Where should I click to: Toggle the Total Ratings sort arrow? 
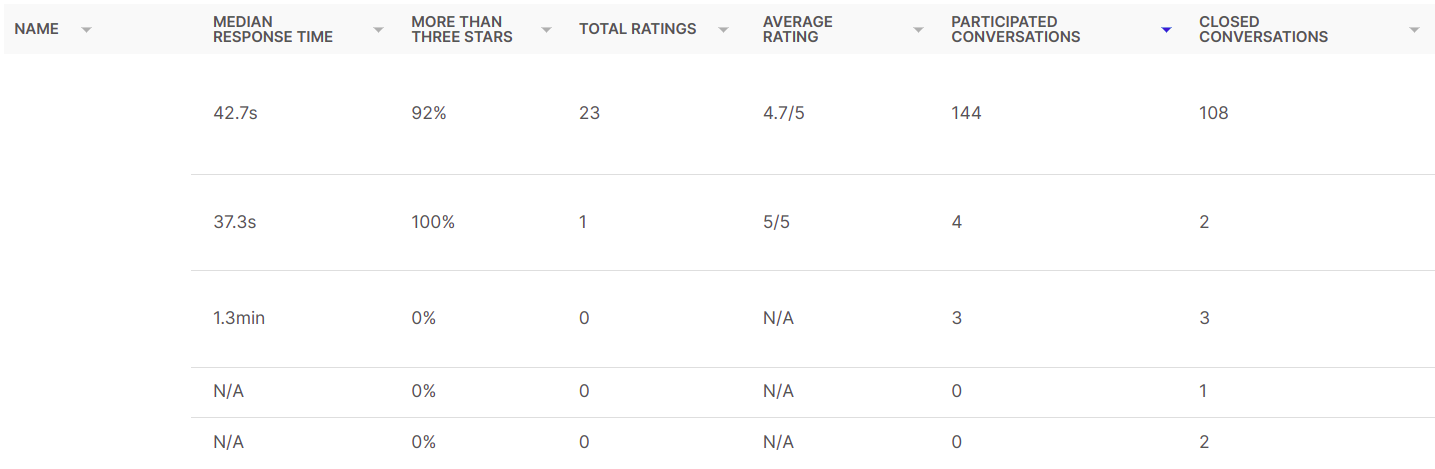point(723,30)
